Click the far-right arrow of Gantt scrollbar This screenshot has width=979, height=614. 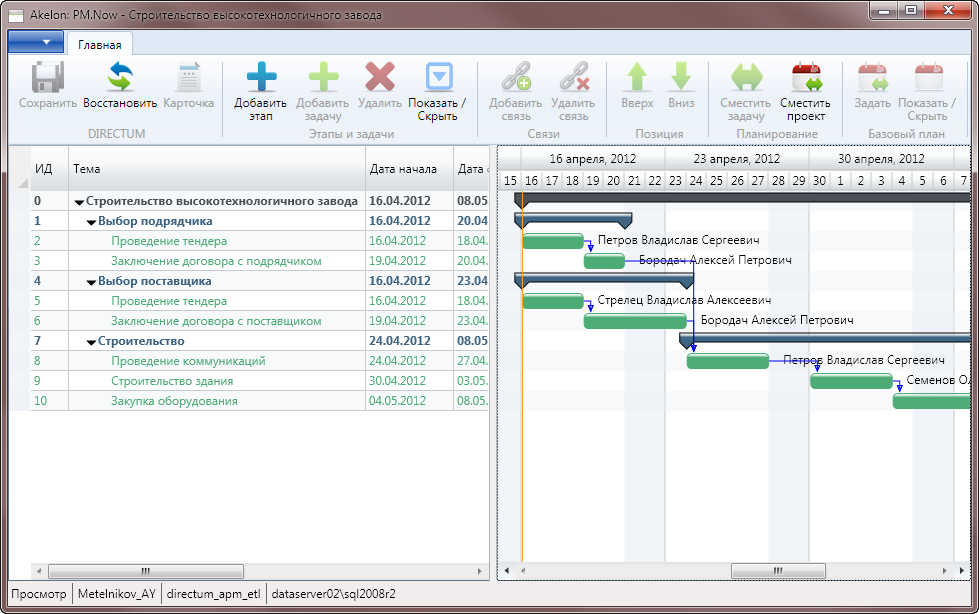click(x=962, y=571)
